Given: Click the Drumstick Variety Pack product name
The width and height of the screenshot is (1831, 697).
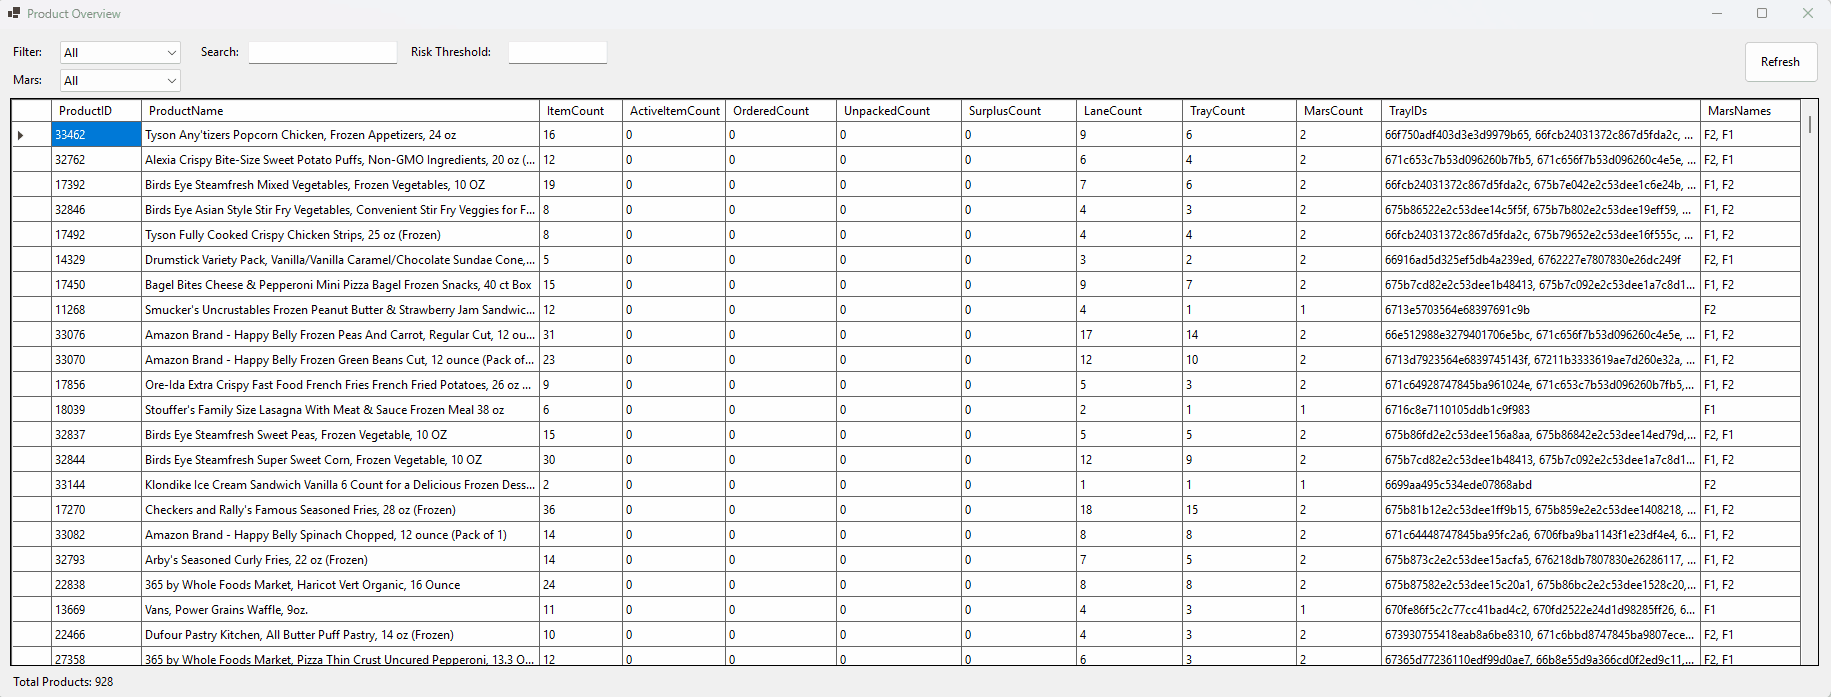Looking at the screenshot, I should click(340, 260).
